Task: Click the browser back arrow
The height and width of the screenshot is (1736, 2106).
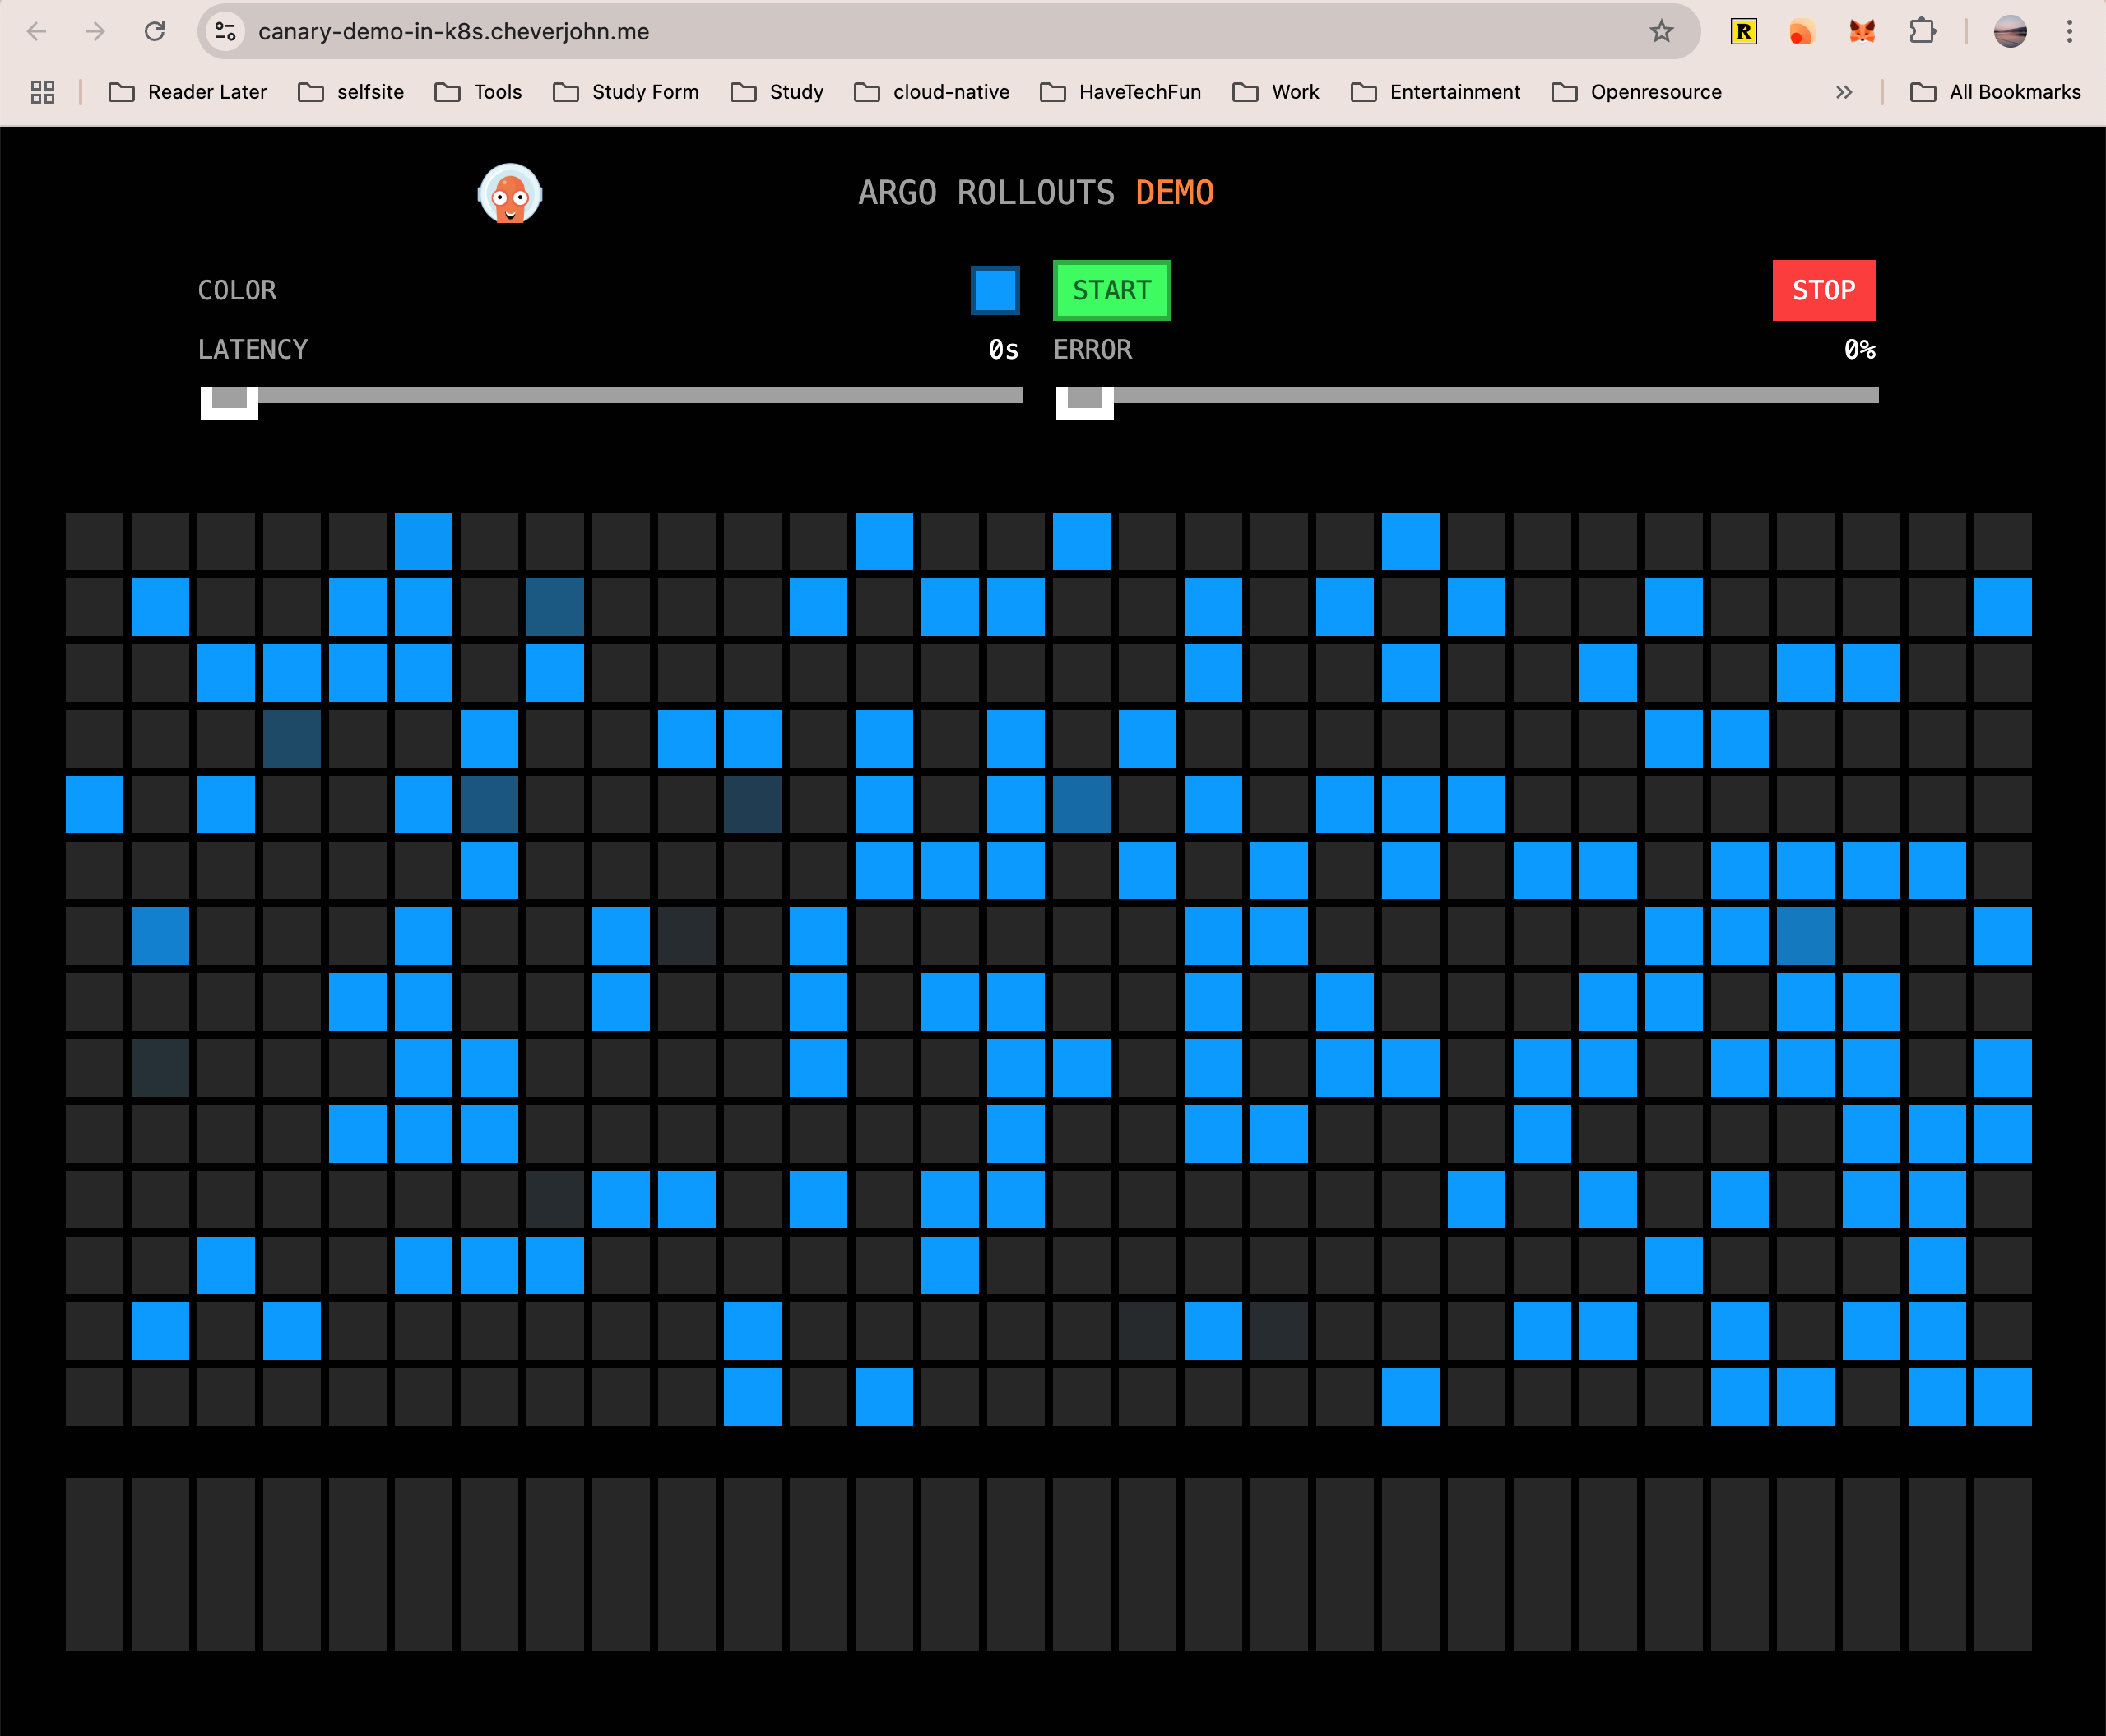Action: coord(37,32)
